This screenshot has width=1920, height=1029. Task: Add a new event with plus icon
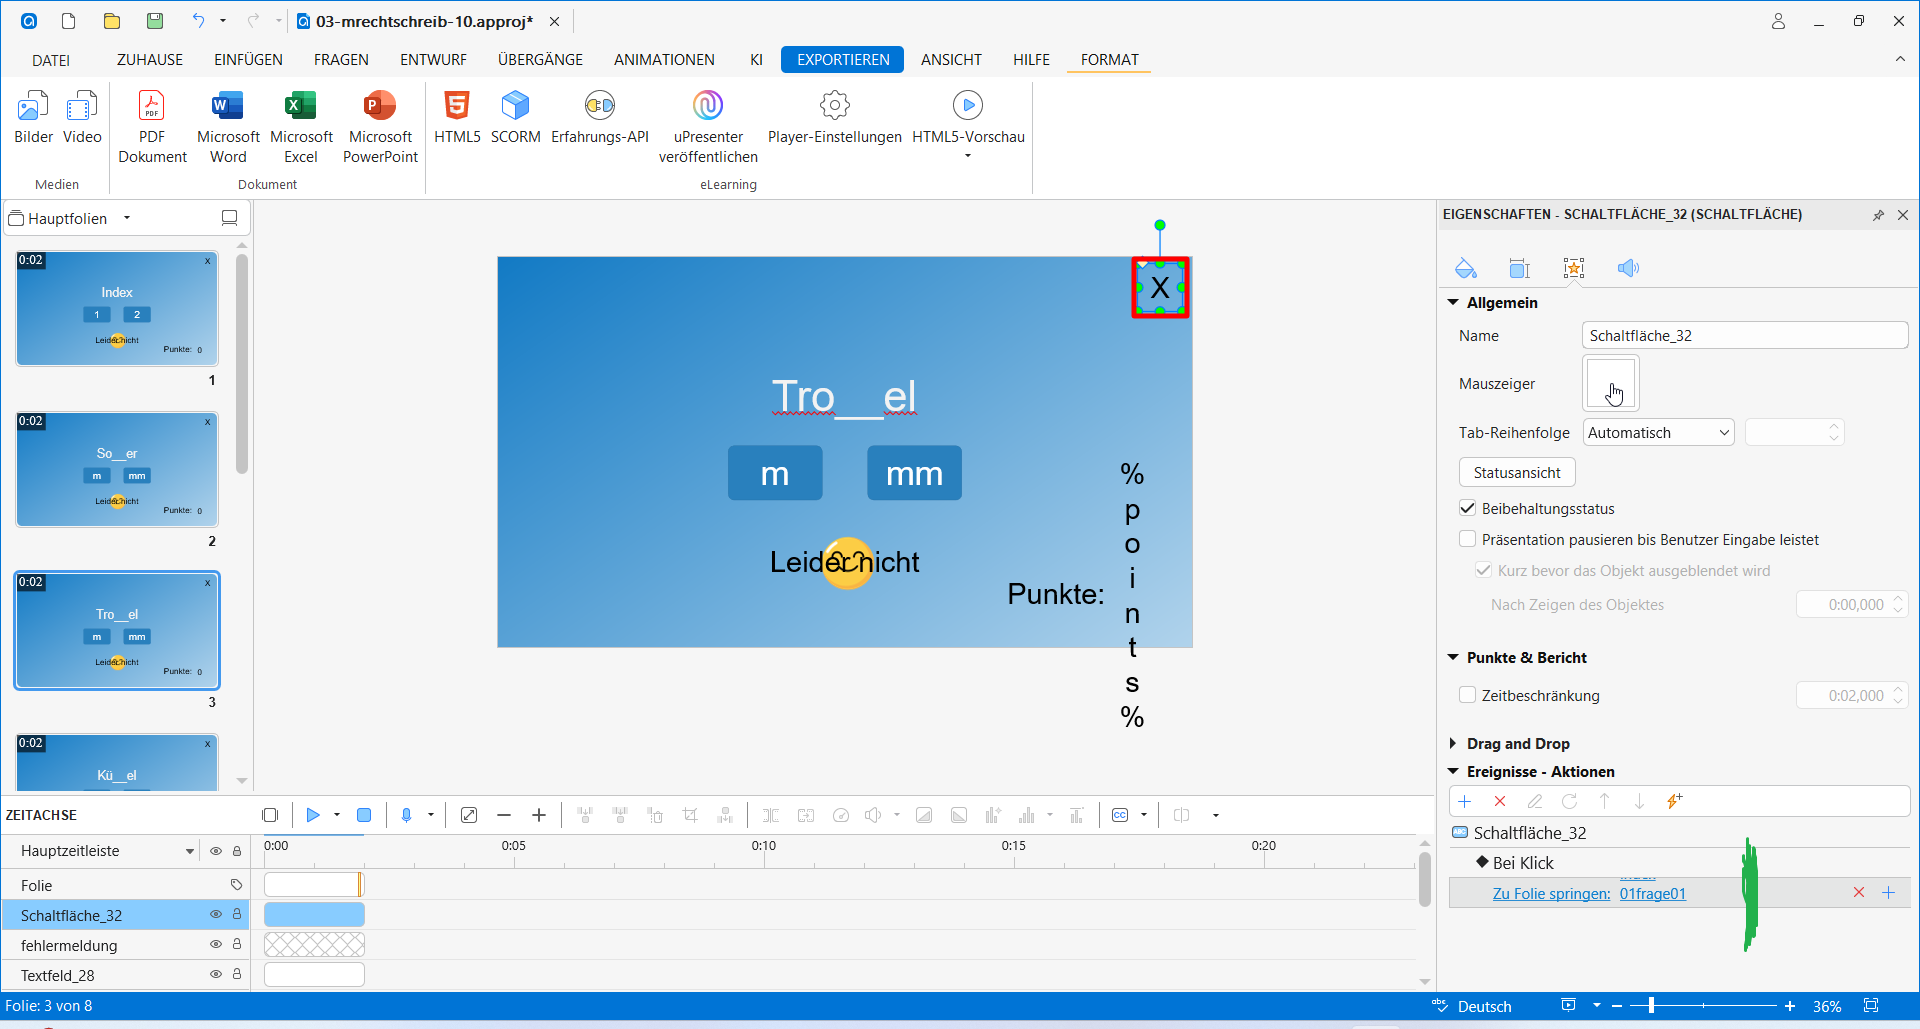pos(1465,801)
